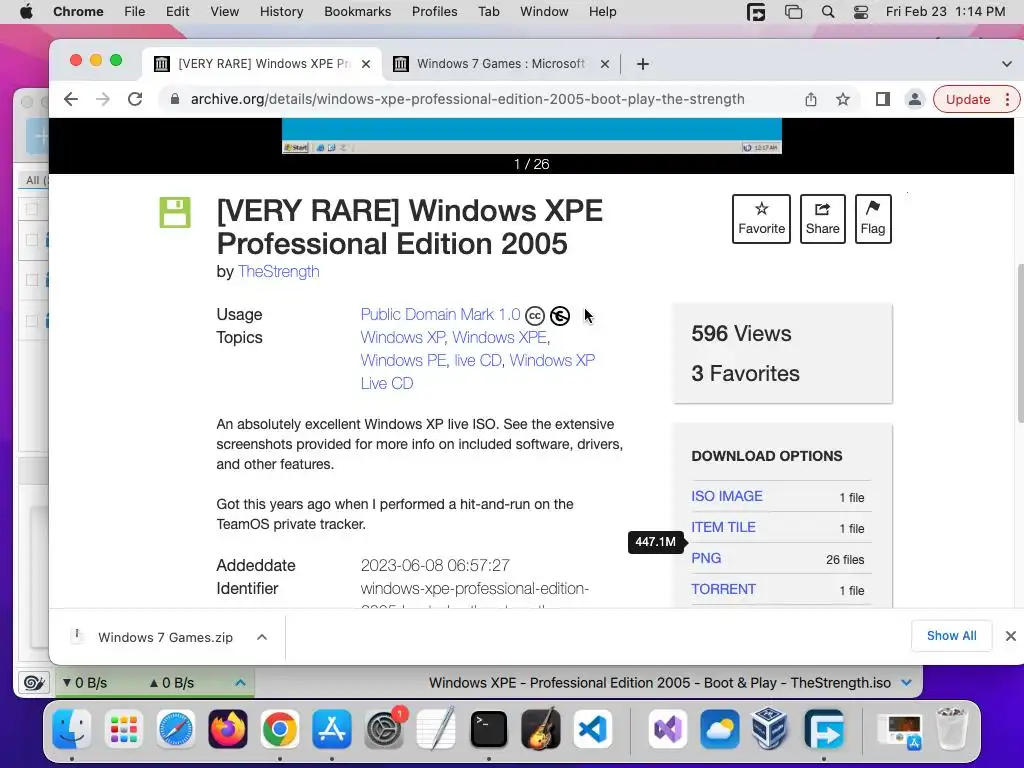Image resolution: width=1024 pixels, height=768 pixels.
Task: Click the site info lock icon
Action: click(x=174, y=99)
